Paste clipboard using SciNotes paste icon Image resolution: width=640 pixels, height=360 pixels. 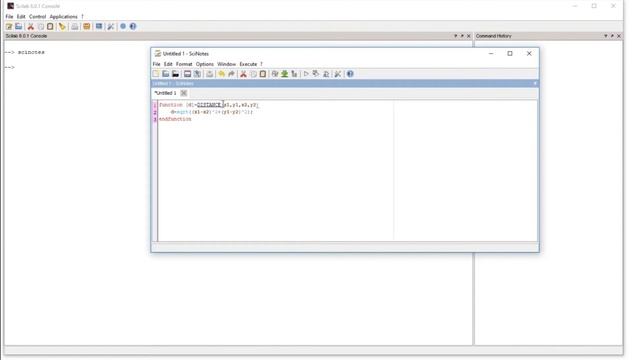click(263, 74)
